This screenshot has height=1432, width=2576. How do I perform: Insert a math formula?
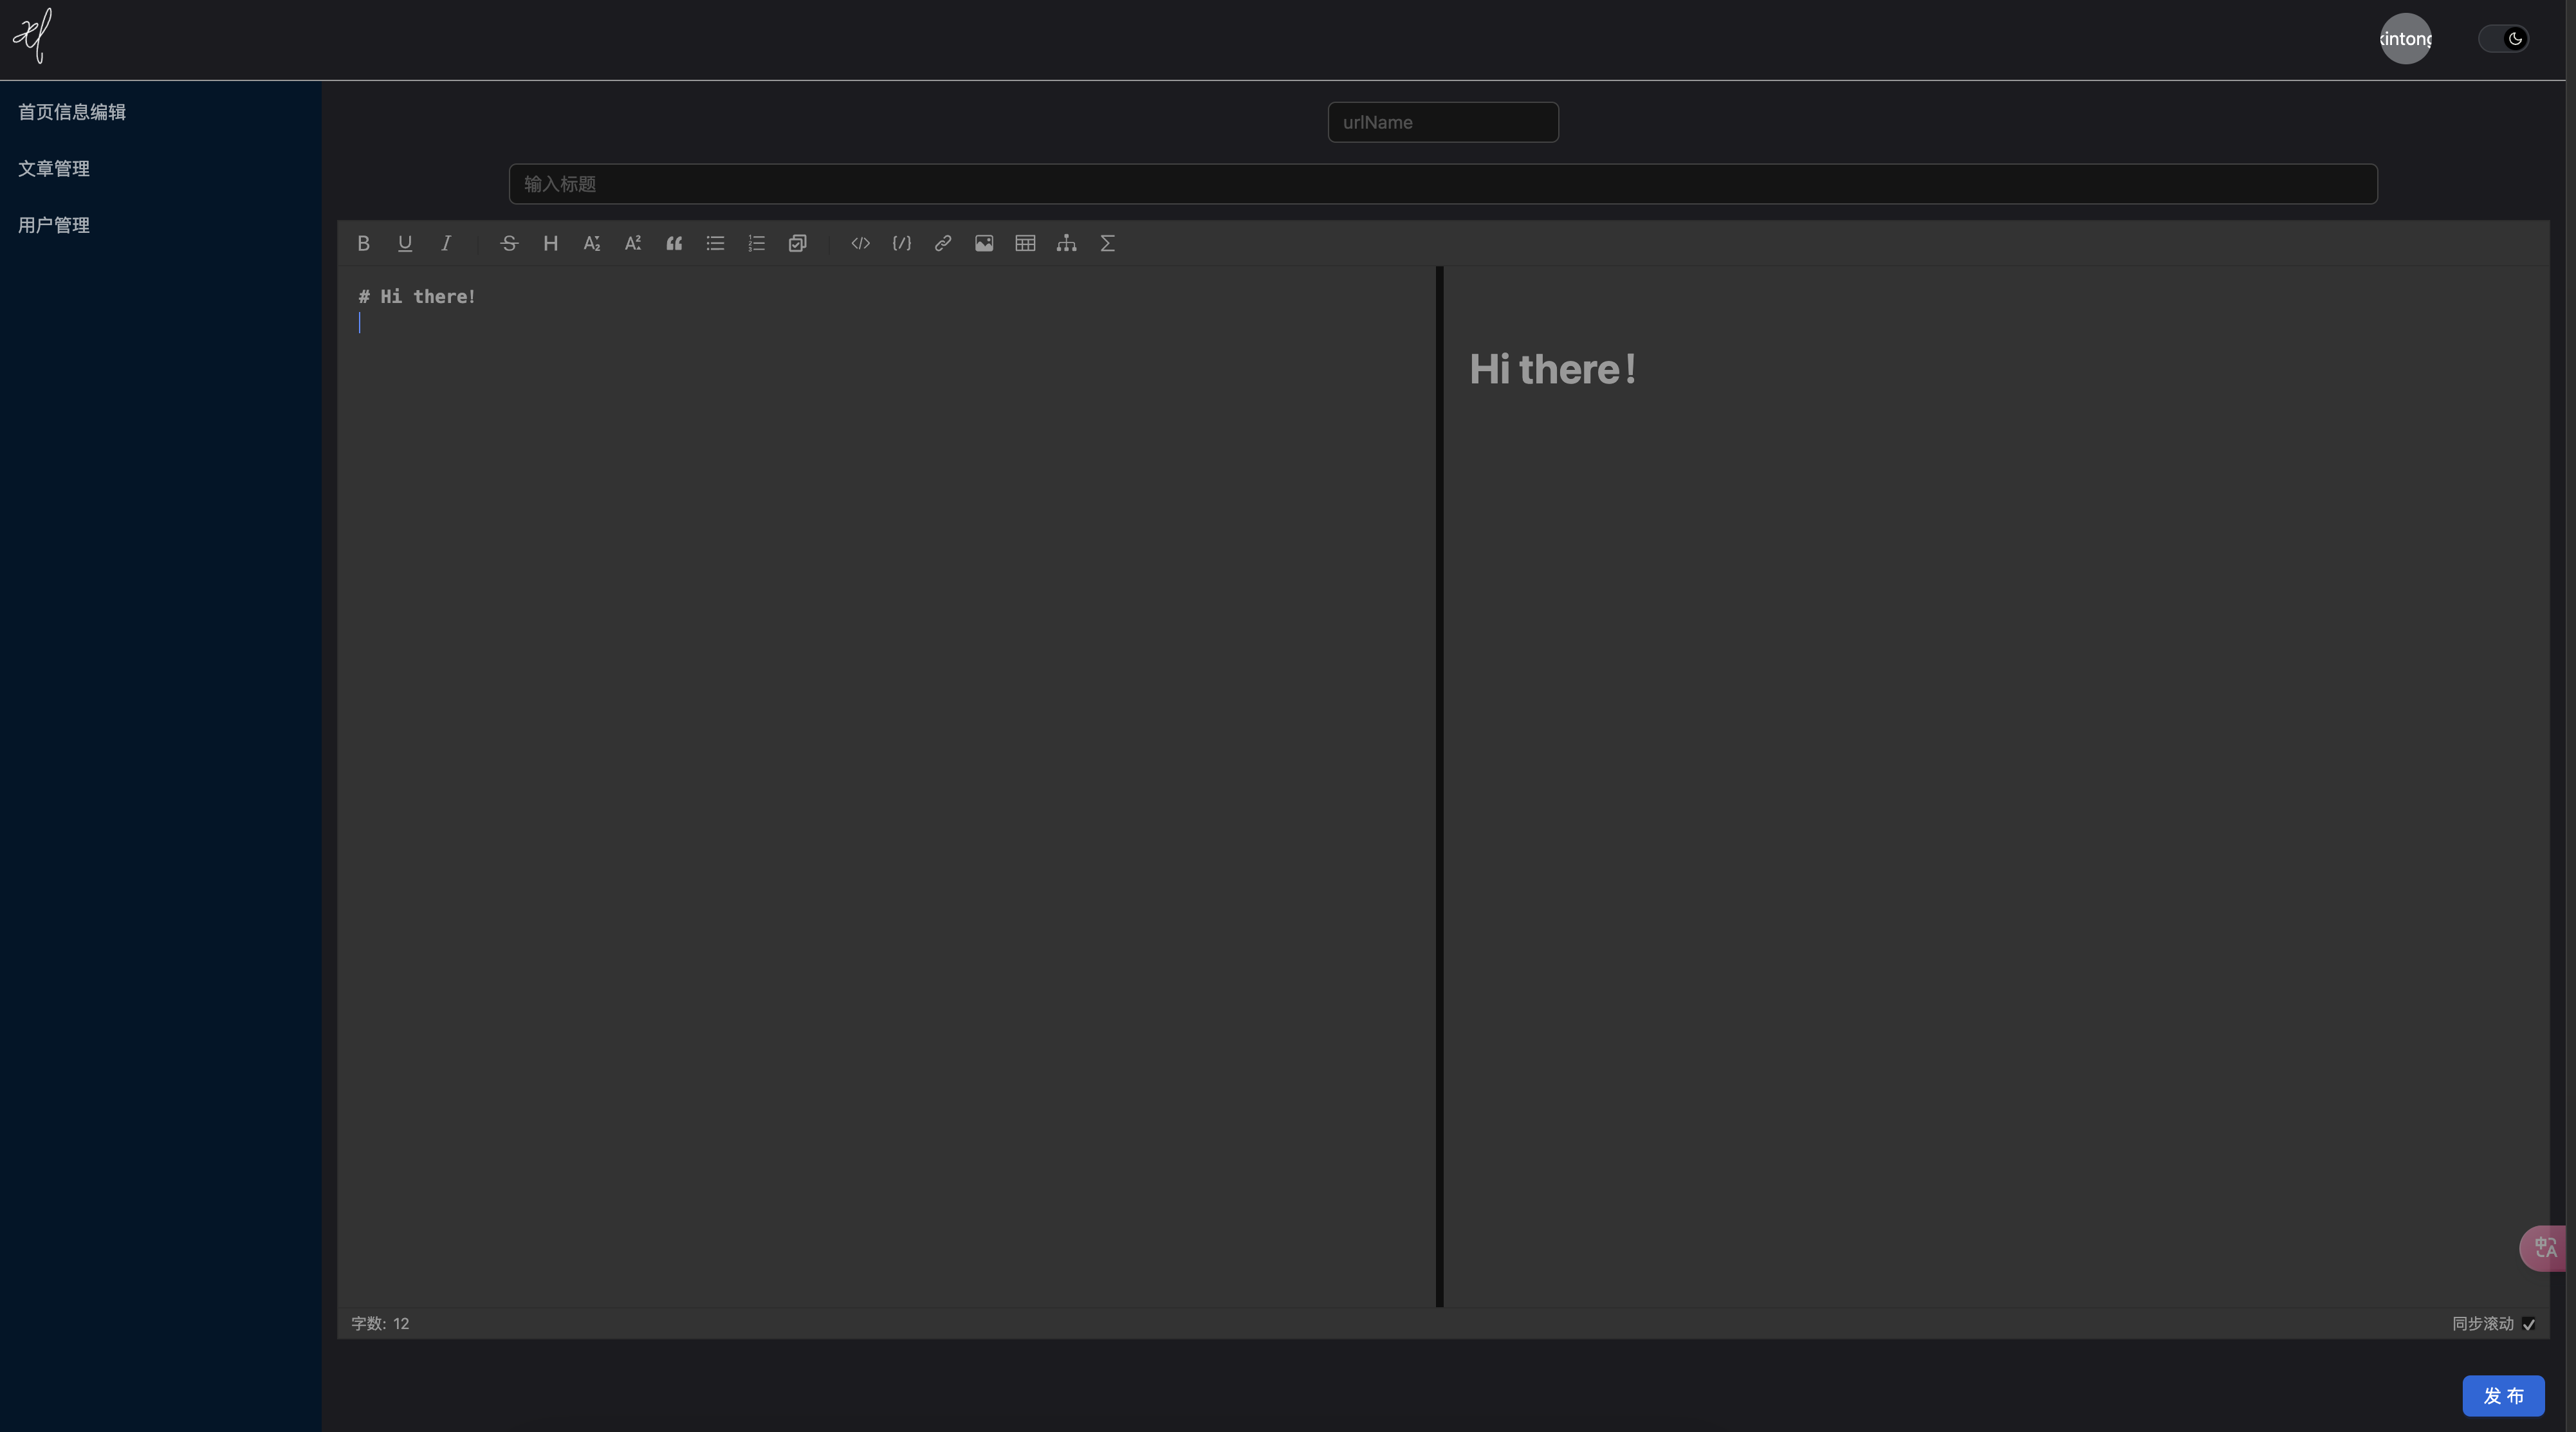tap(1108, 243)
